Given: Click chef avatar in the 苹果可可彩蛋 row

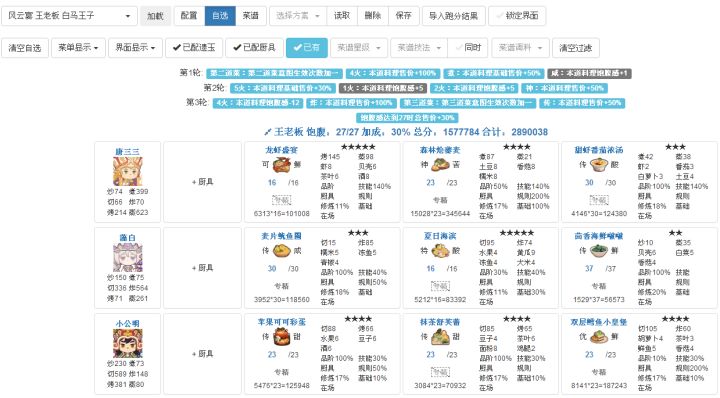Looking at the screenshot, I should click(128, 343).
